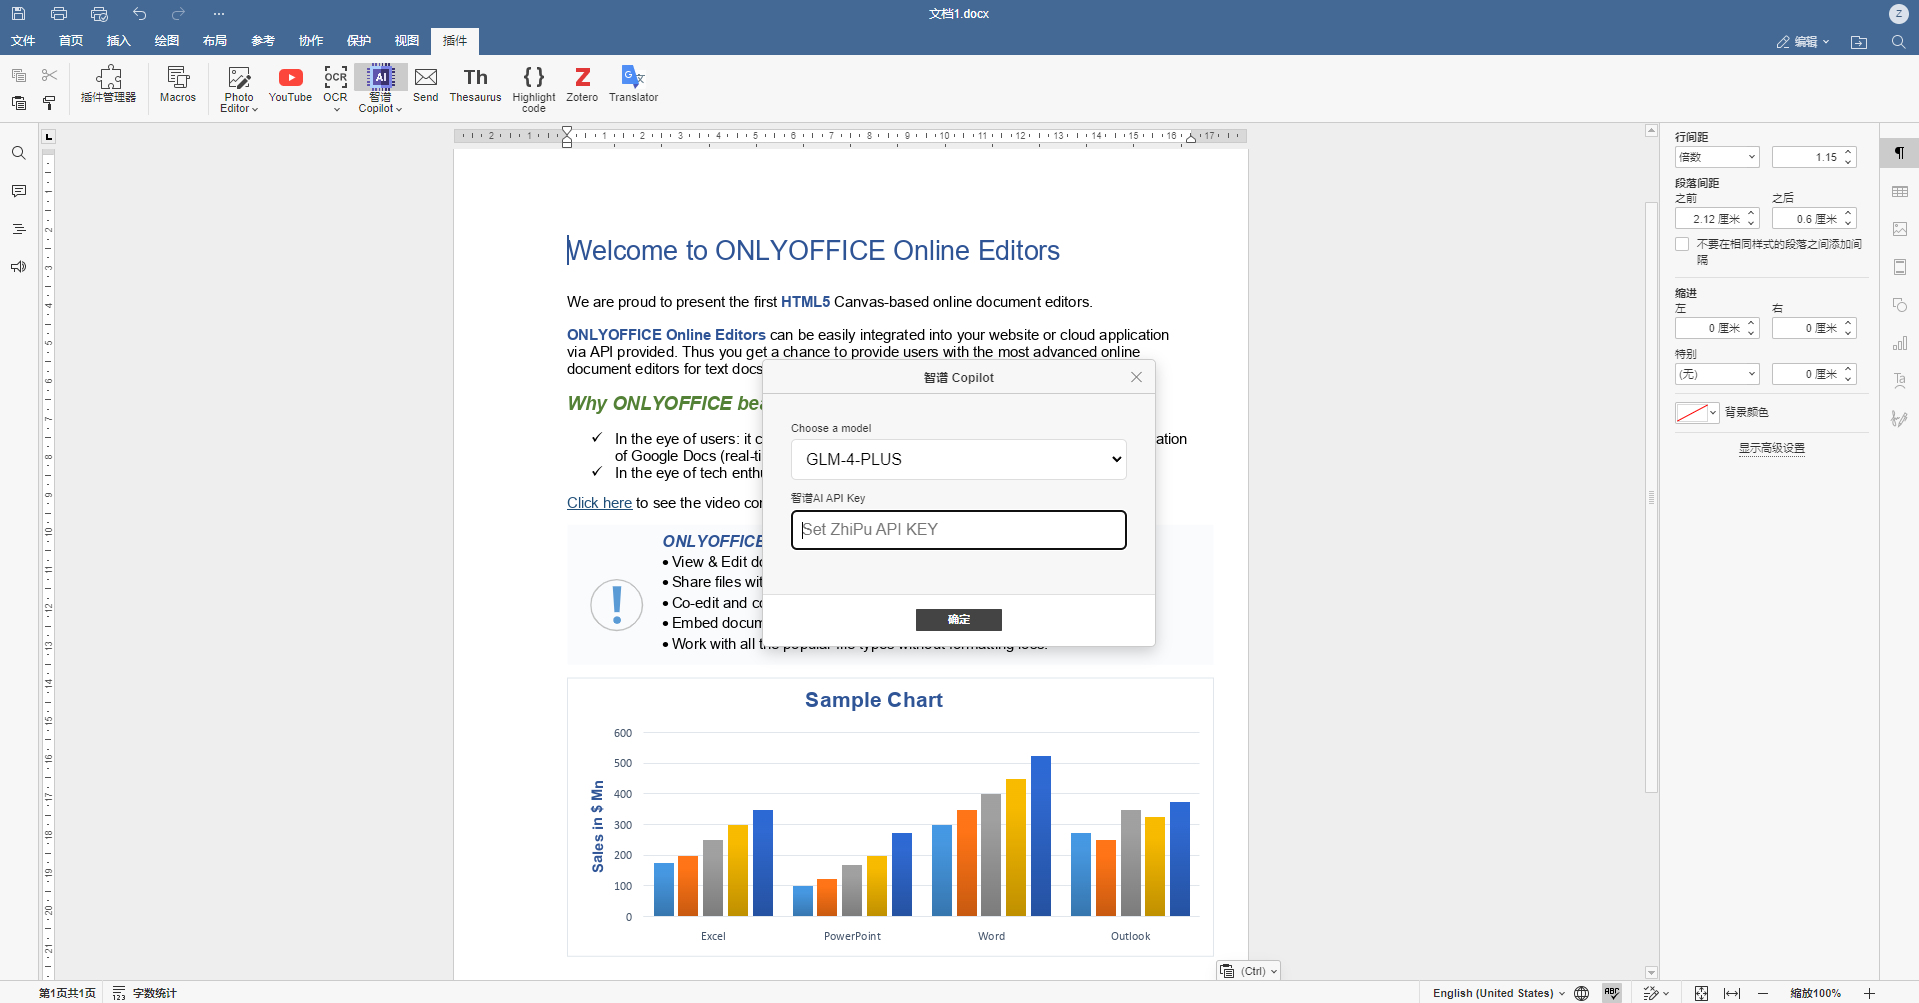This screenshot has width=1919, height=1003.
Task: Check the 不要在相同样式的段落之间添加间隔 checkbox
Action: (x=1682, y=244)
